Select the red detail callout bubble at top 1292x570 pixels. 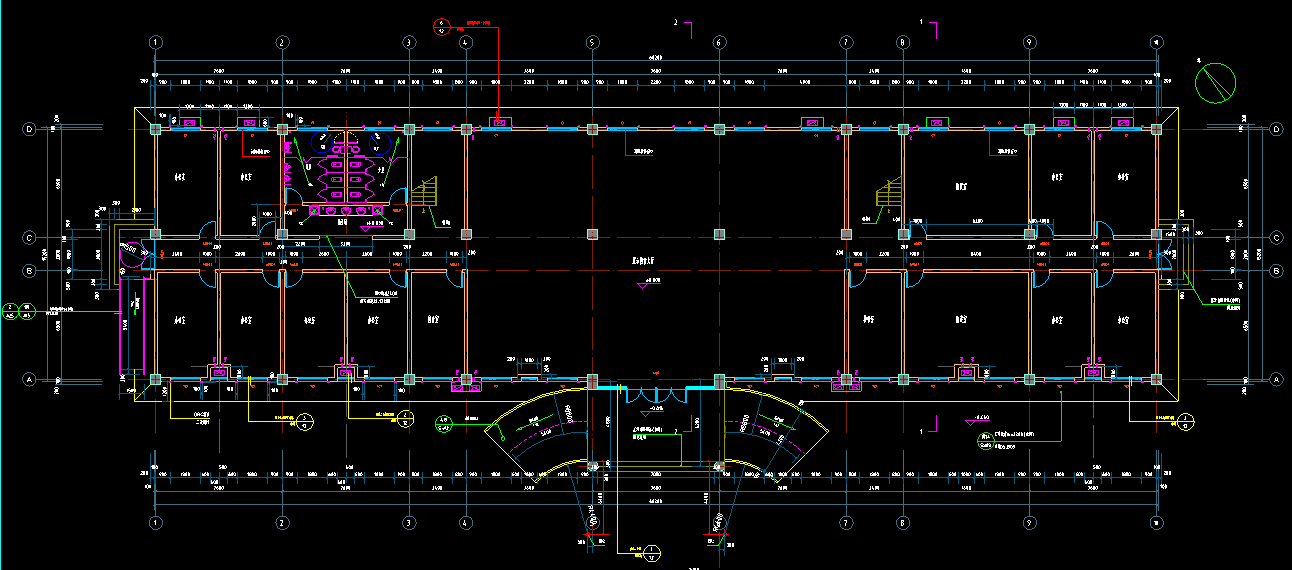[443, 26]
